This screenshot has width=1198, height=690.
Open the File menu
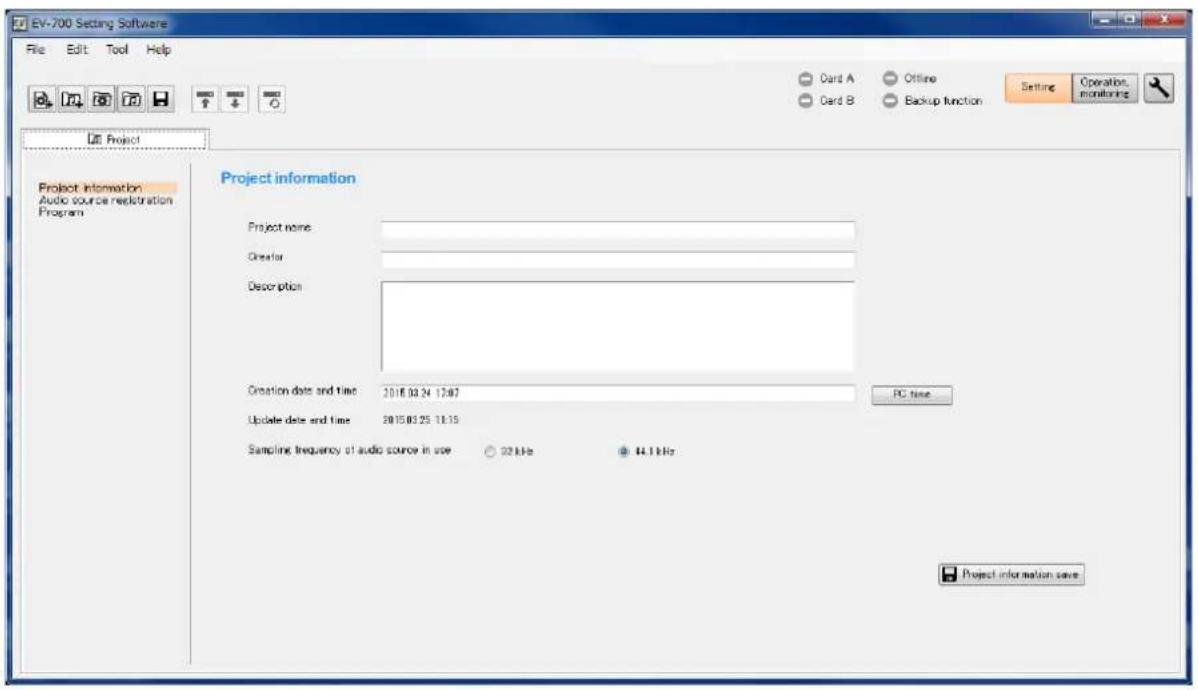coord(35,50)
